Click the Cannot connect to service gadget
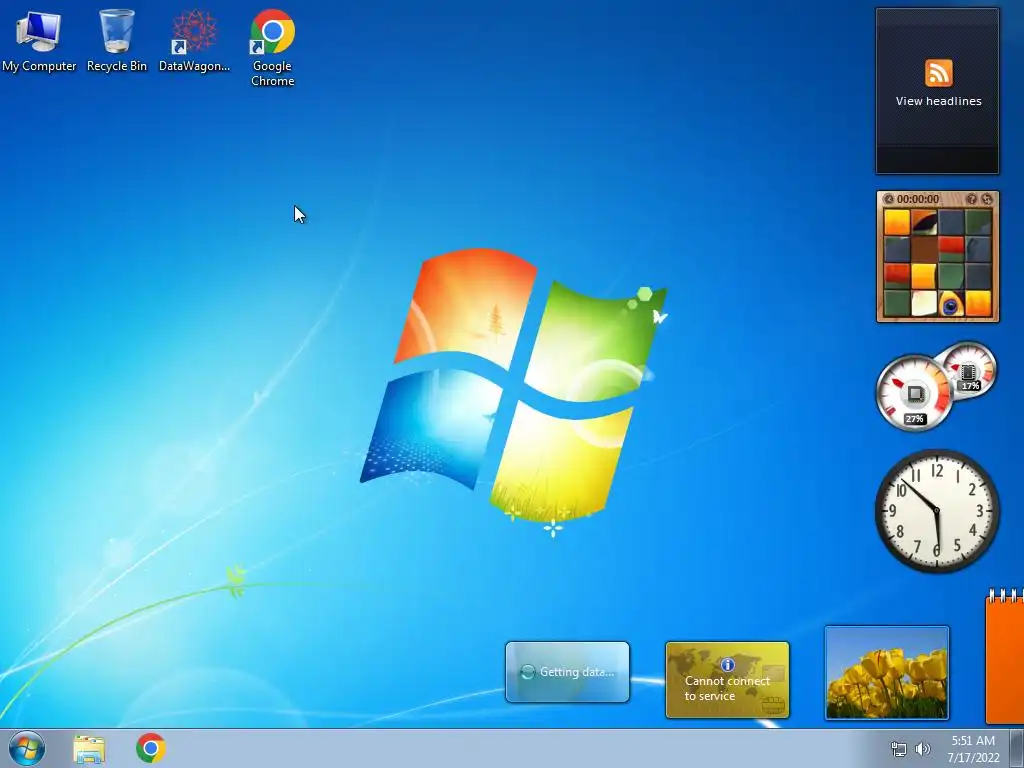Screen dimensions: 1024x768 tap(728, 680)
